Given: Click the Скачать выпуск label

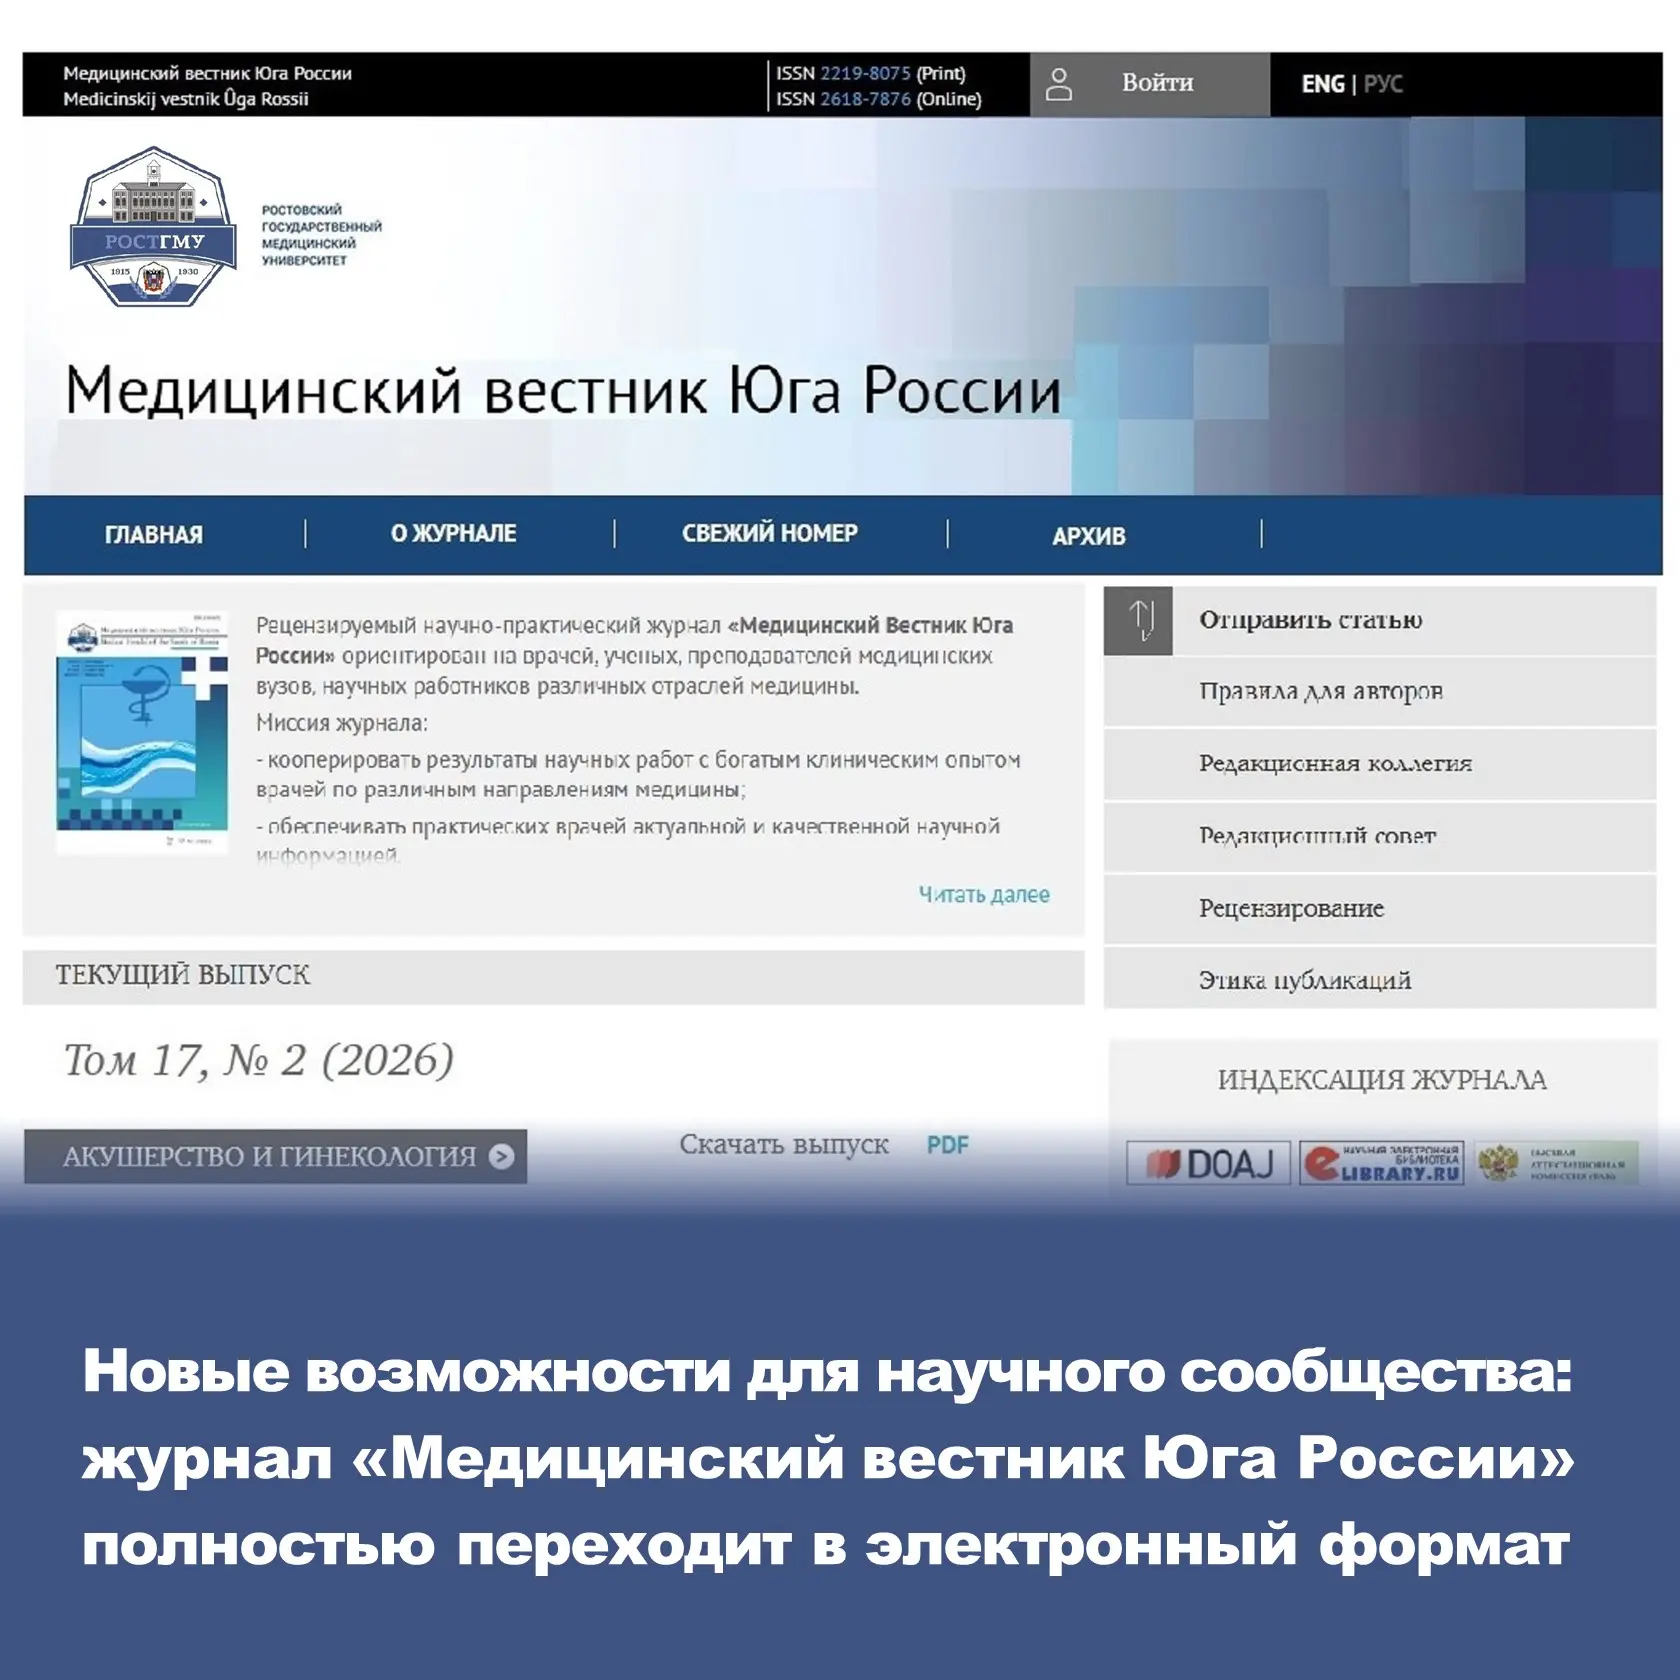Looking at the screenshot, I should click(784, 1145).
